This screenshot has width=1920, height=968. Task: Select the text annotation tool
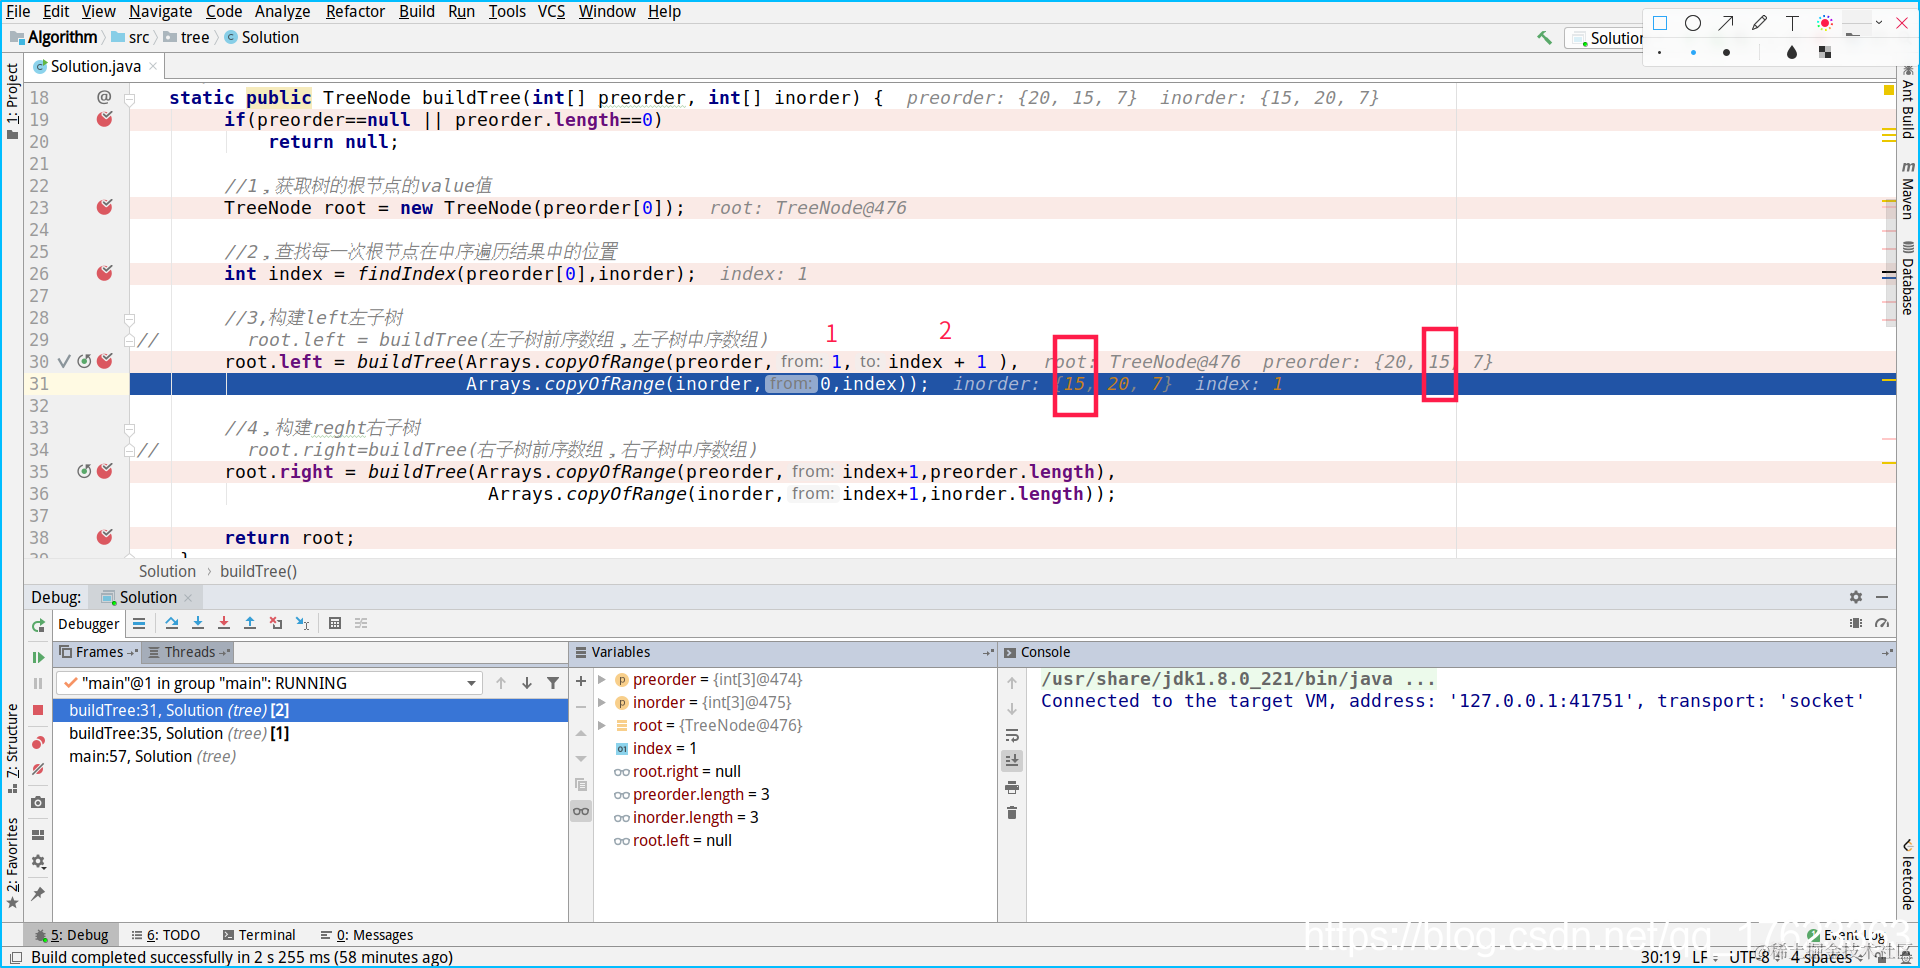[x=1792, y=23]
